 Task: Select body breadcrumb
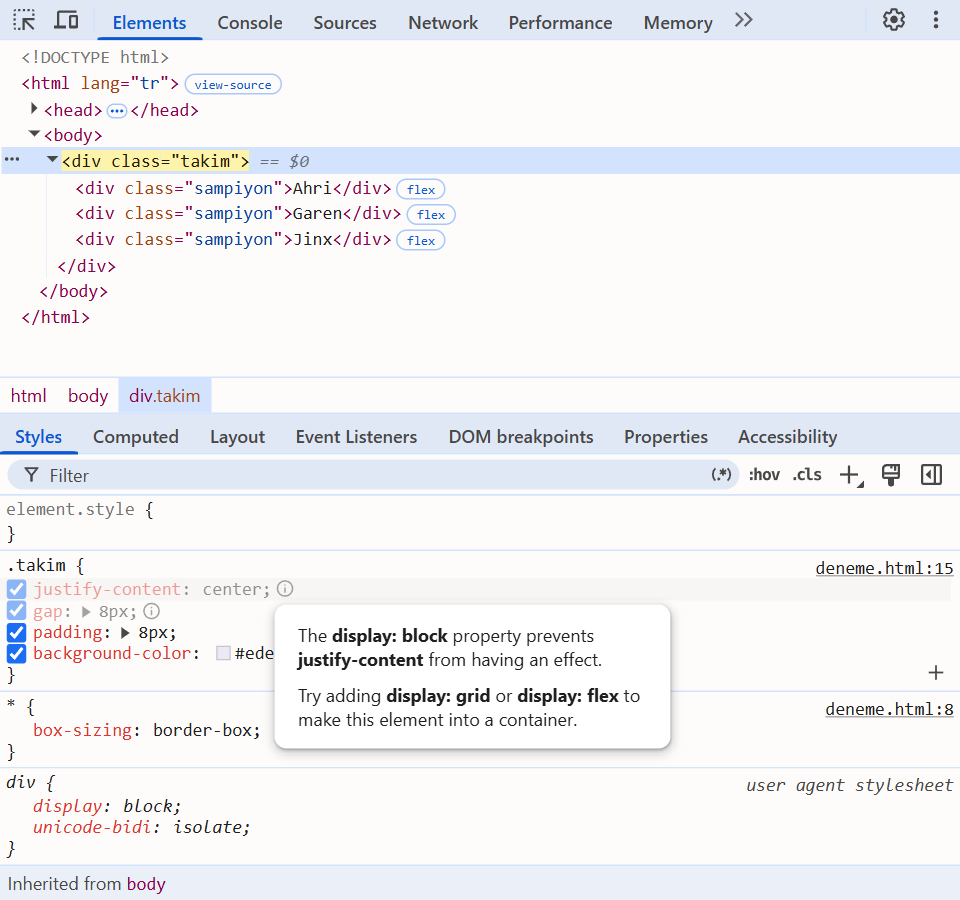tap(88, 396)
